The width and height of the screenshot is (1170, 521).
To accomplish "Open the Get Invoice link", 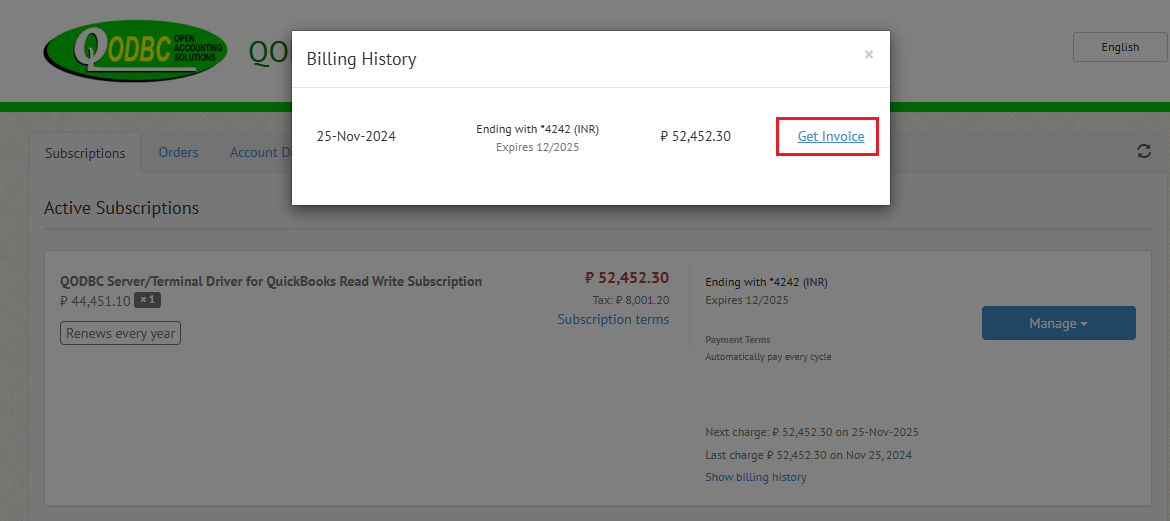I will tap(831, 137).
